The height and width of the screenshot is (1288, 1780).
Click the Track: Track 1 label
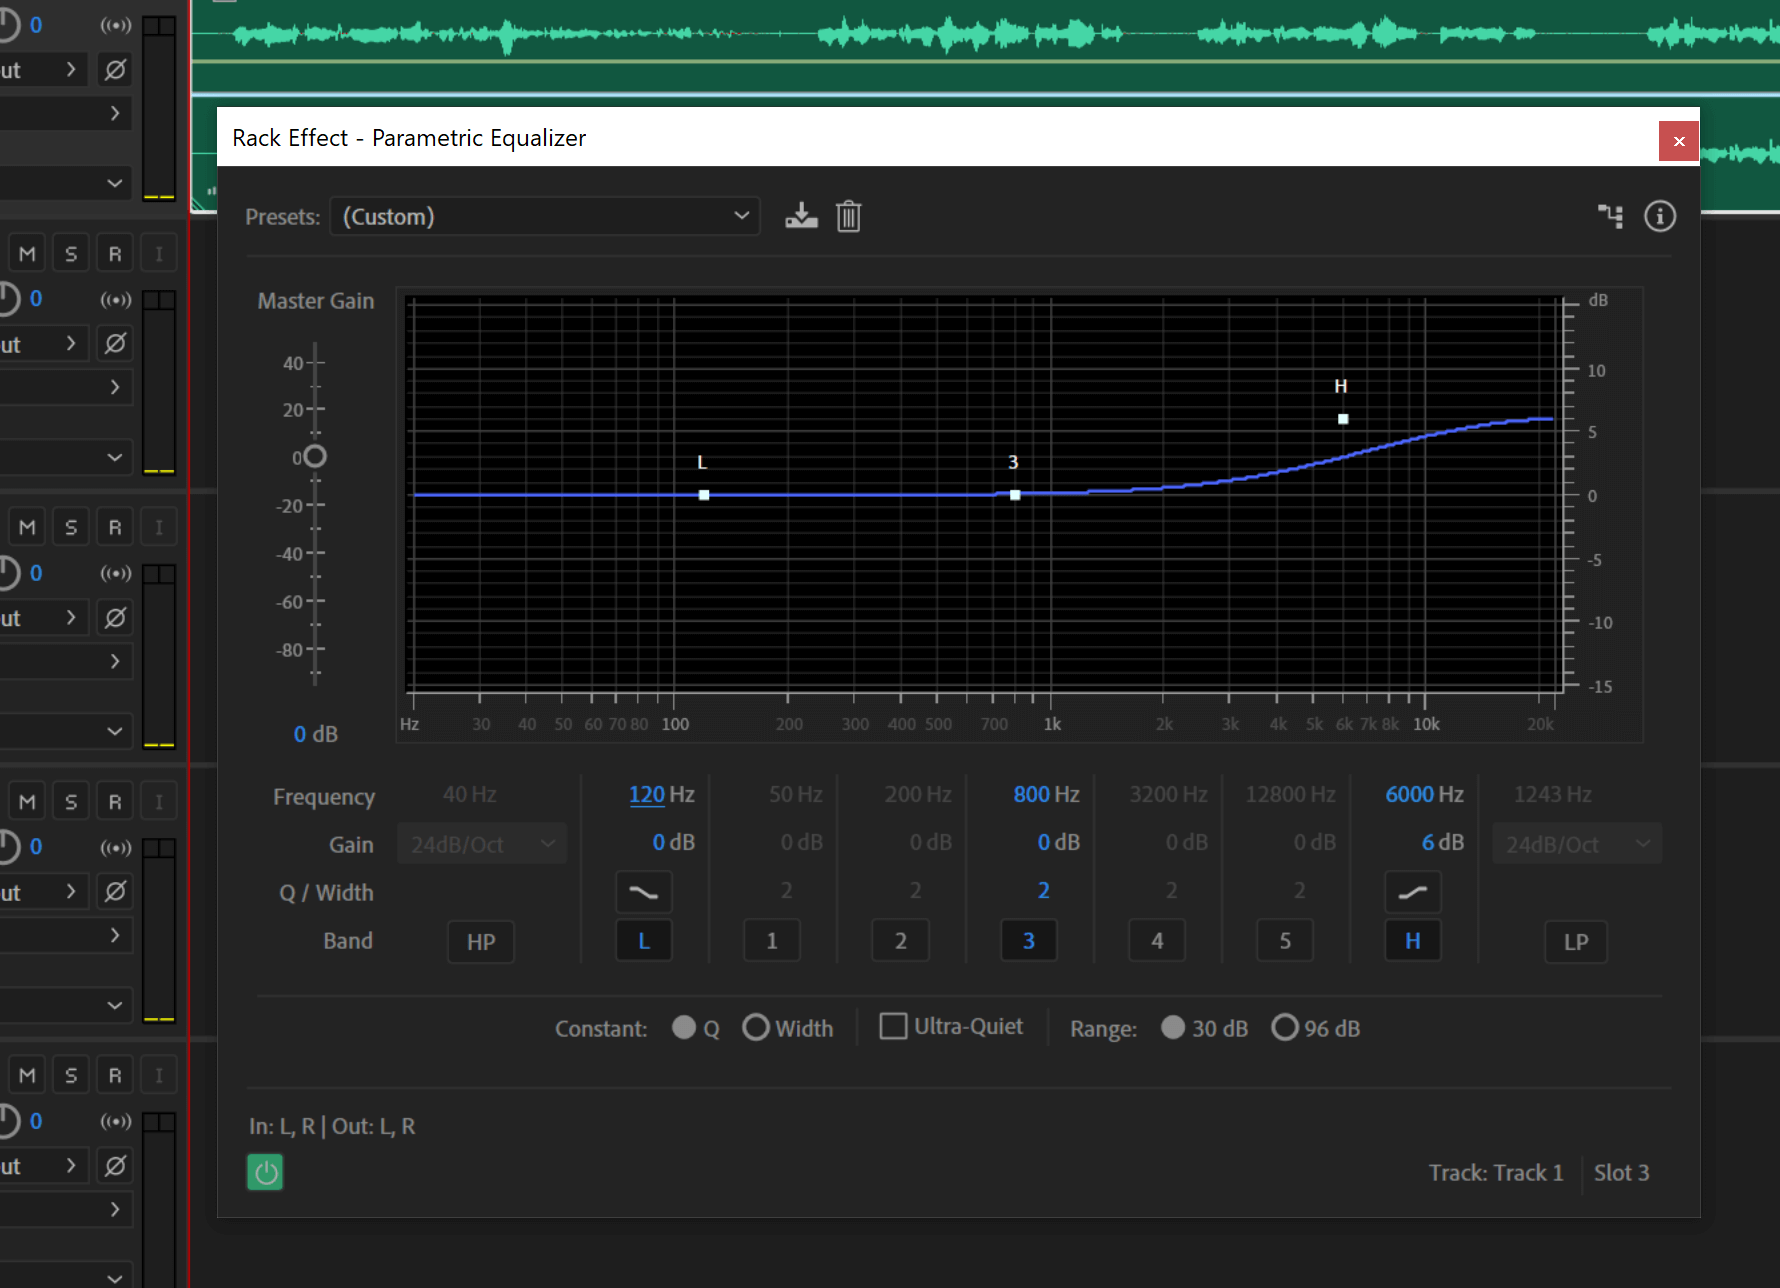(1495, 1173)
